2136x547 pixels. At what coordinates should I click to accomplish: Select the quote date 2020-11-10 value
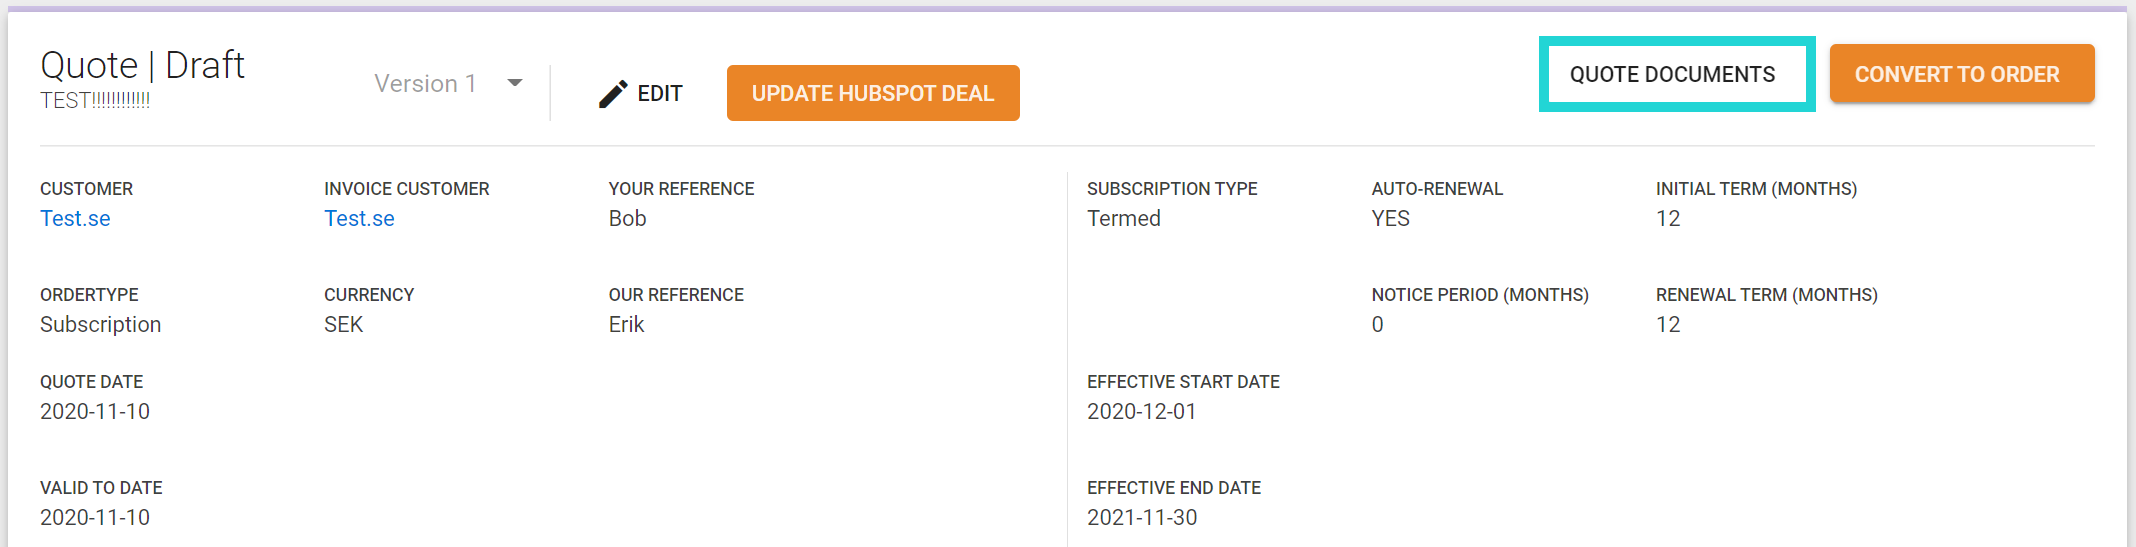click(x=95, y=411)
